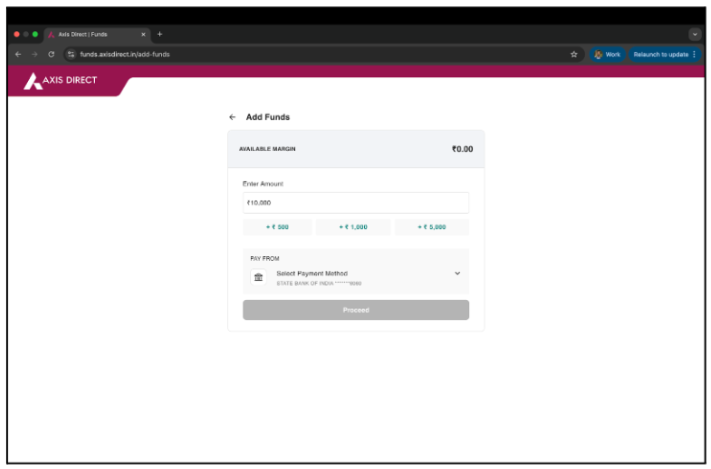
Task: Open the tab search dropdown arrow
Action: click(x=695, y=34)
